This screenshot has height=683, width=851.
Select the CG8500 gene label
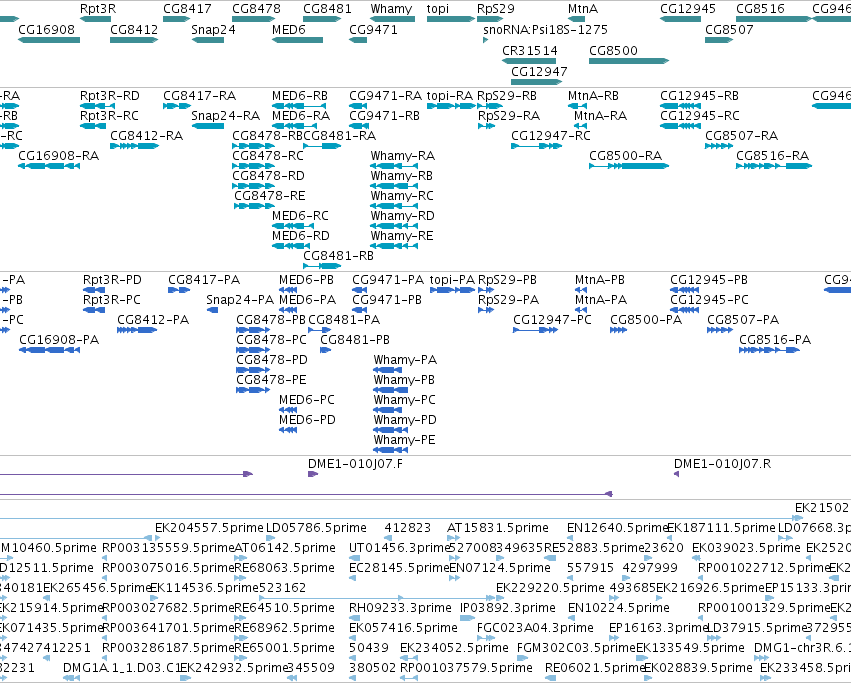613,50
